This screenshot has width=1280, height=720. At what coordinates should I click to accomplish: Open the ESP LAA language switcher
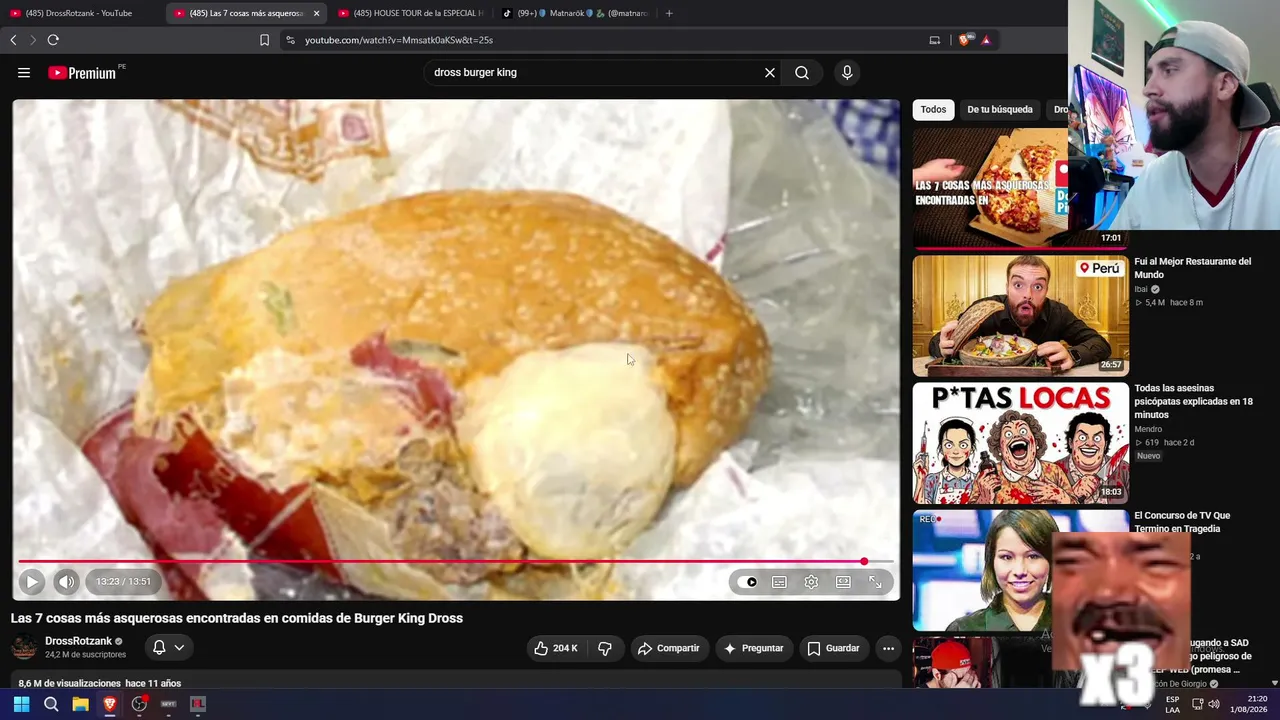pos(1172,704)
